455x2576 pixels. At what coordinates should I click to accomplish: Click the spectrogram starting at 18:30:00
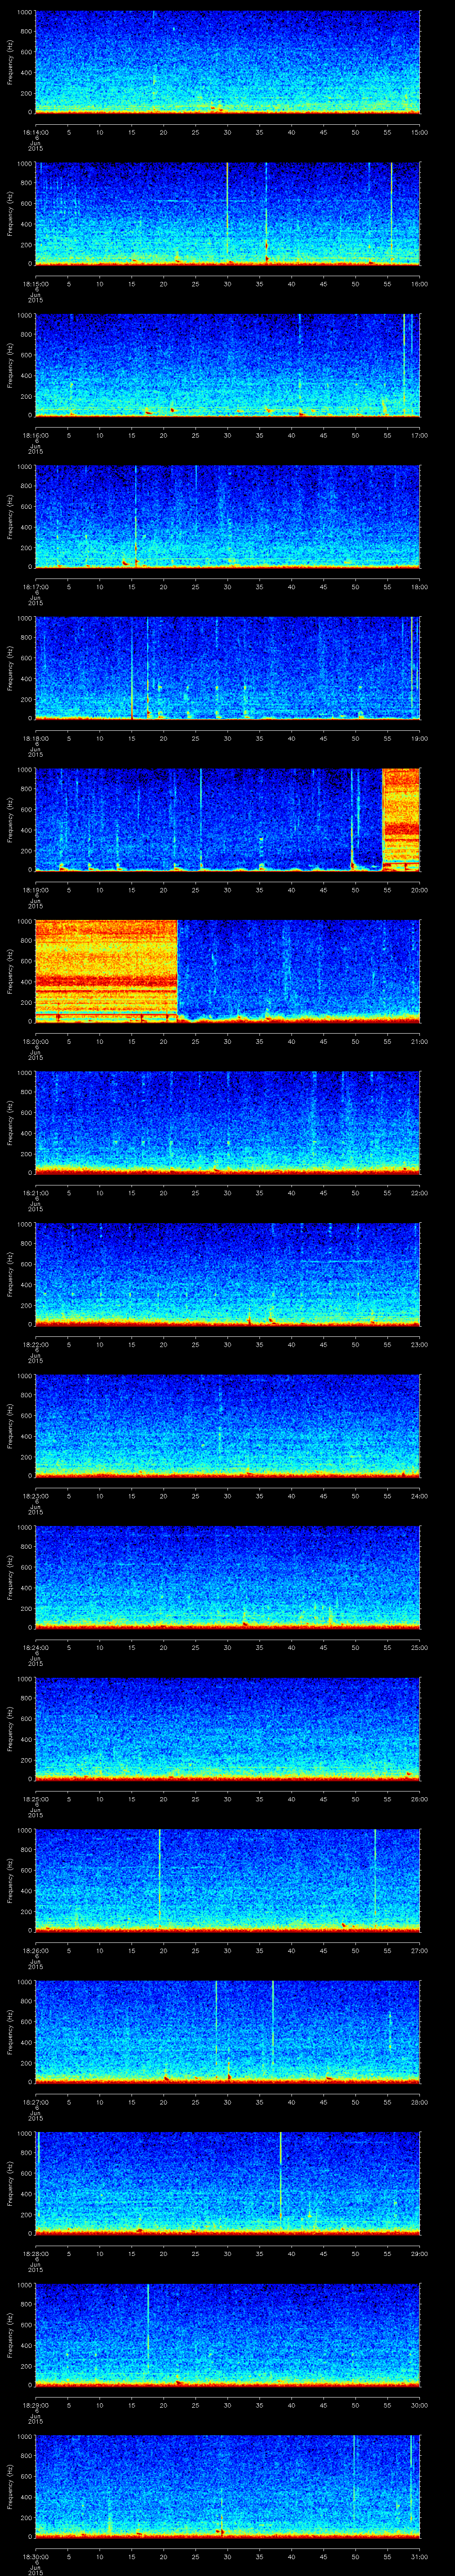(x=228, y=2486)
